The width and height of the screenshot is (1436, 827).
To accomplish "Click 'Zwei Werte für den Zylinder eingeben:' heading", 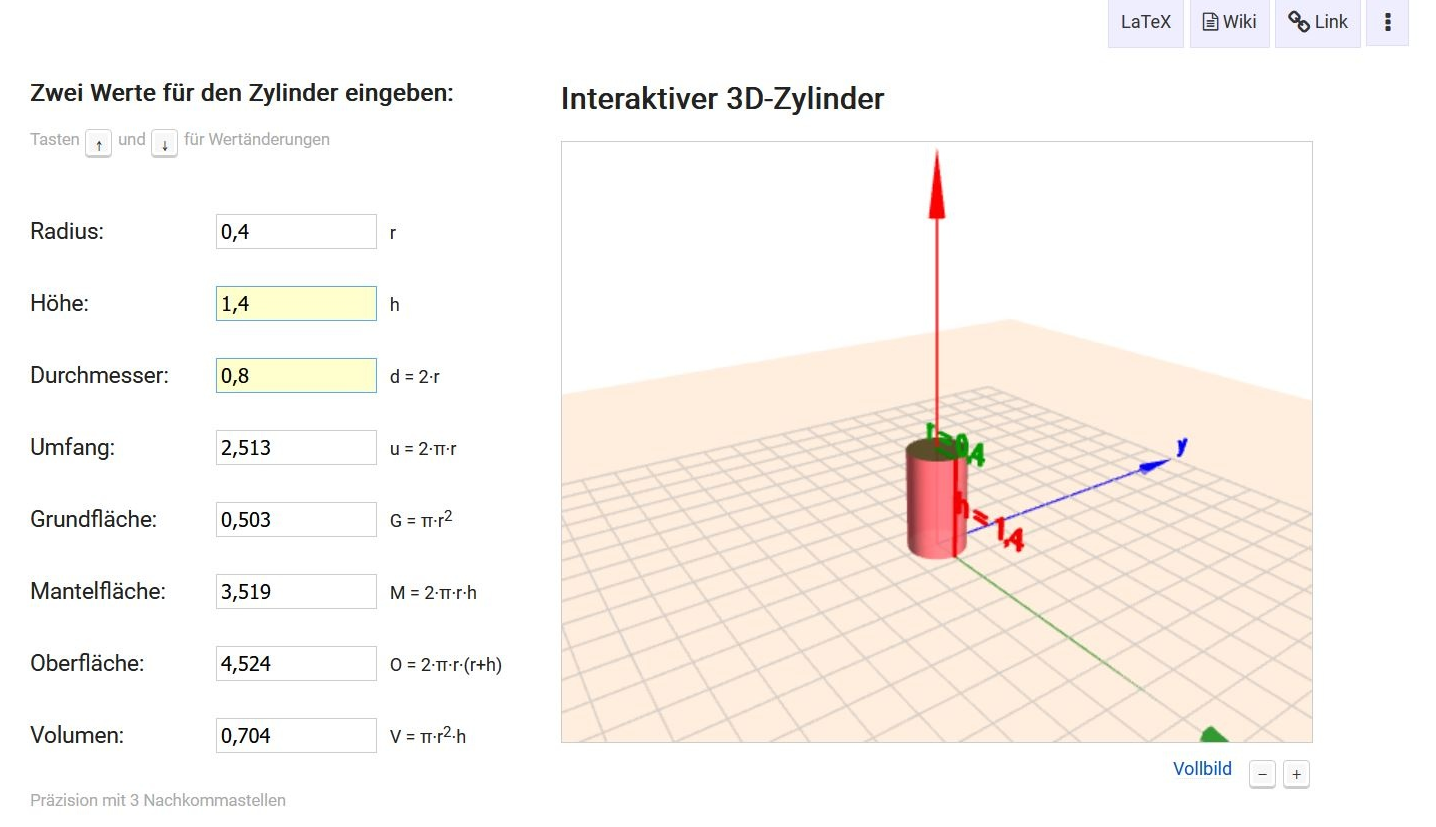I will click(242, 94).
